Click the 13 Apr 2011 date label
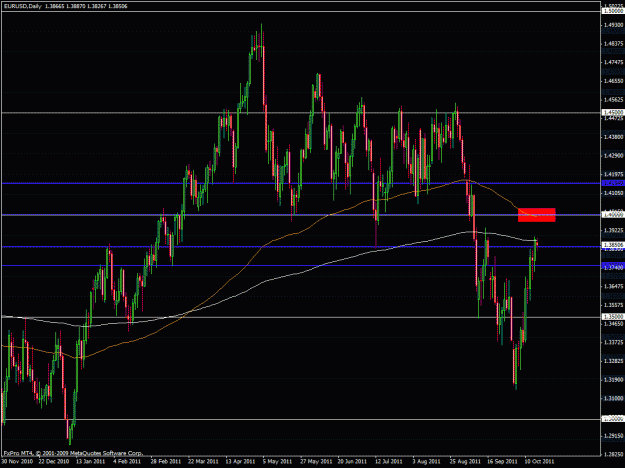Image resolution: width=625 pixels, height=468 pixels. coord(240,461)
